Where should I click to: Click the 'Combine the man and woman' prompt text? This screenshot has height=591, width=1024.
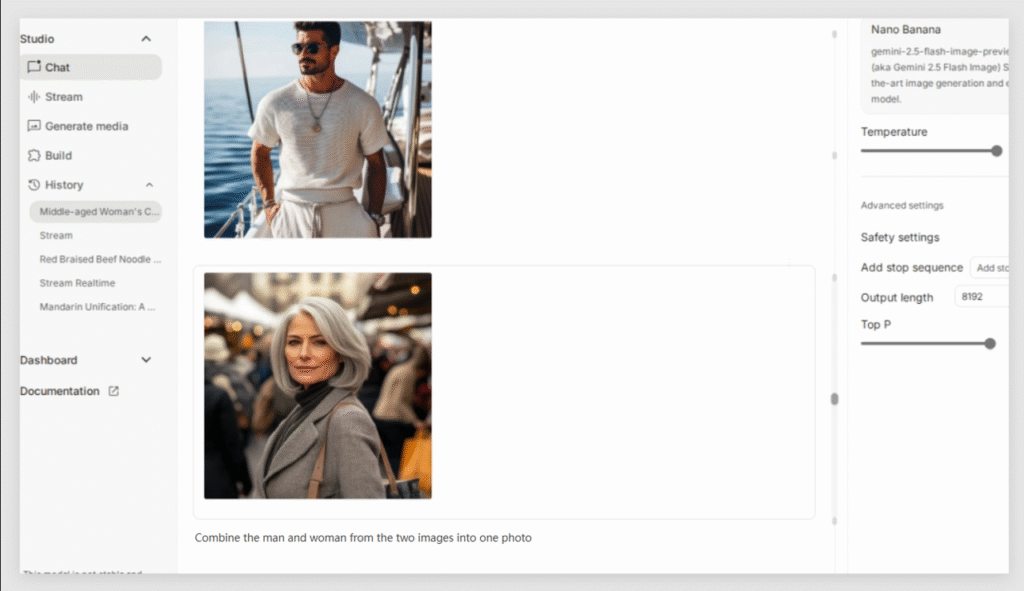tap(363, 537)
